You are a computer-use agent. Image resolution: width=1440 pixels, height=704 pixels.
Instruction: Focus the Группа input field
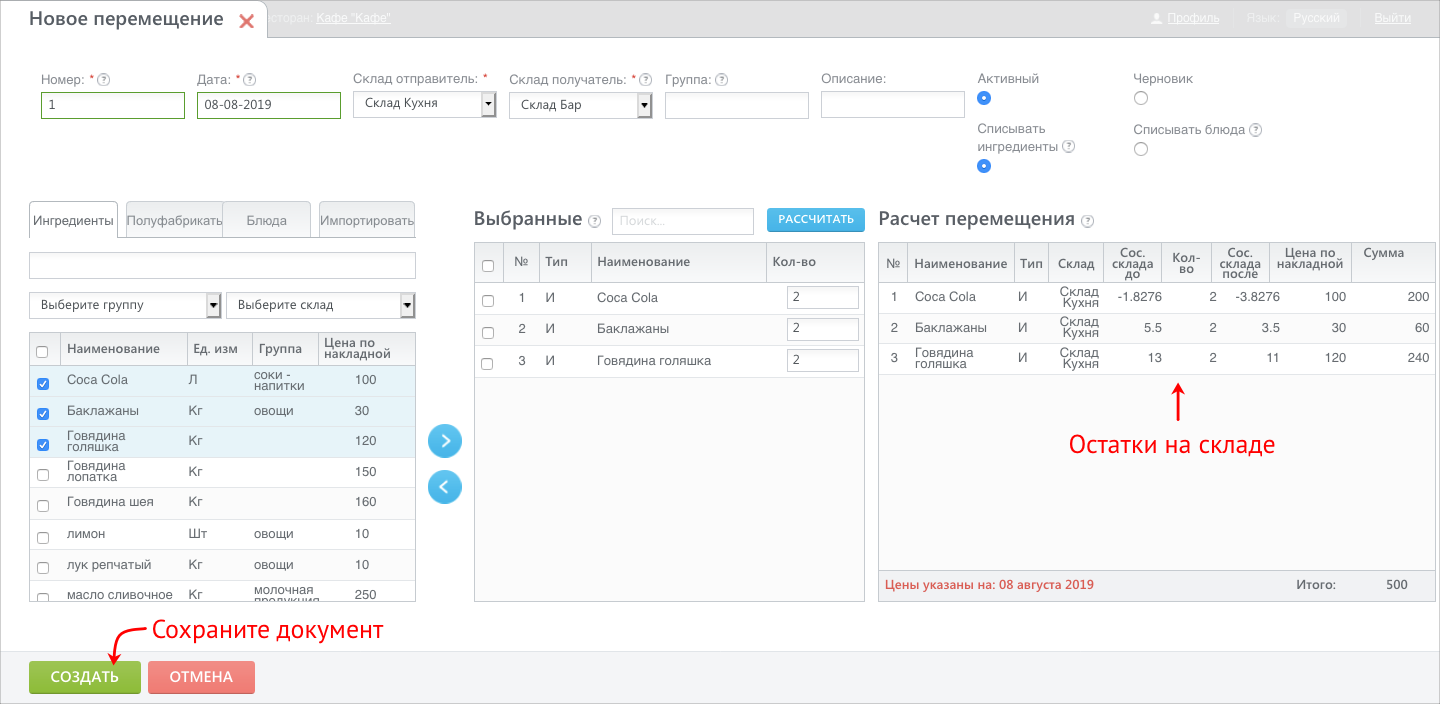point(737,105)
